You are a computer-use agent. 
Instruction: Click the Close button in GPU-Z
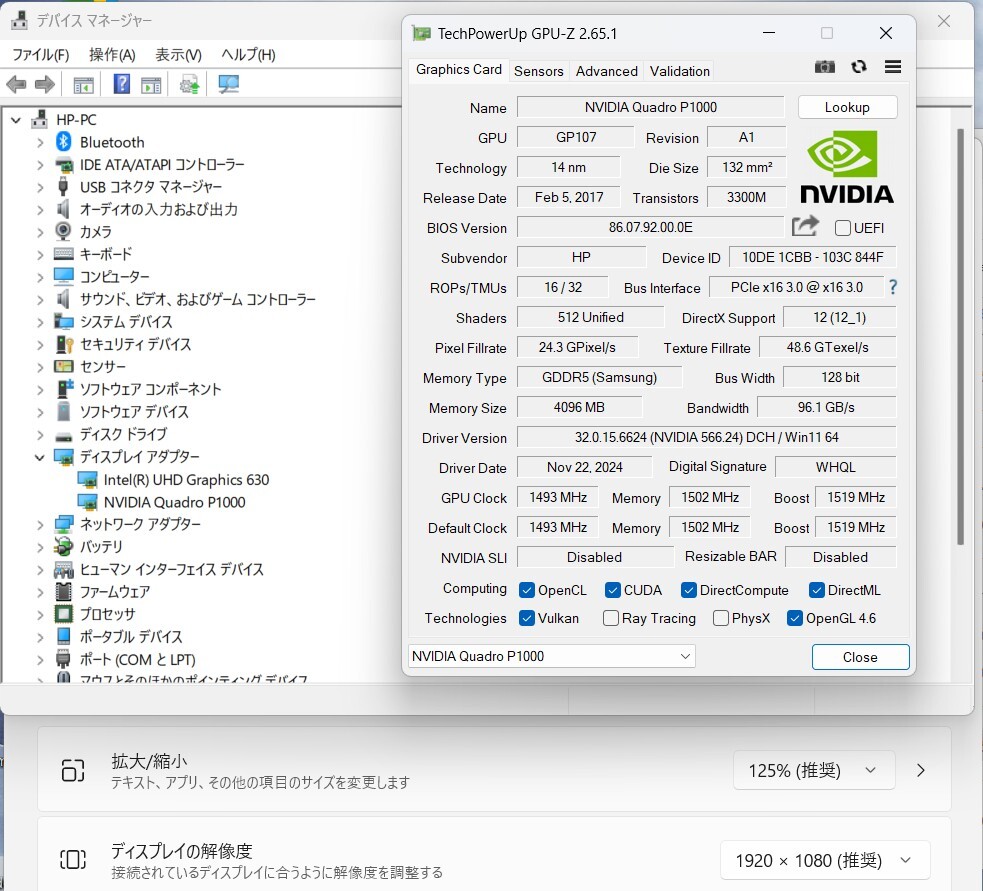pyautogui.click(x=860, y=656)
